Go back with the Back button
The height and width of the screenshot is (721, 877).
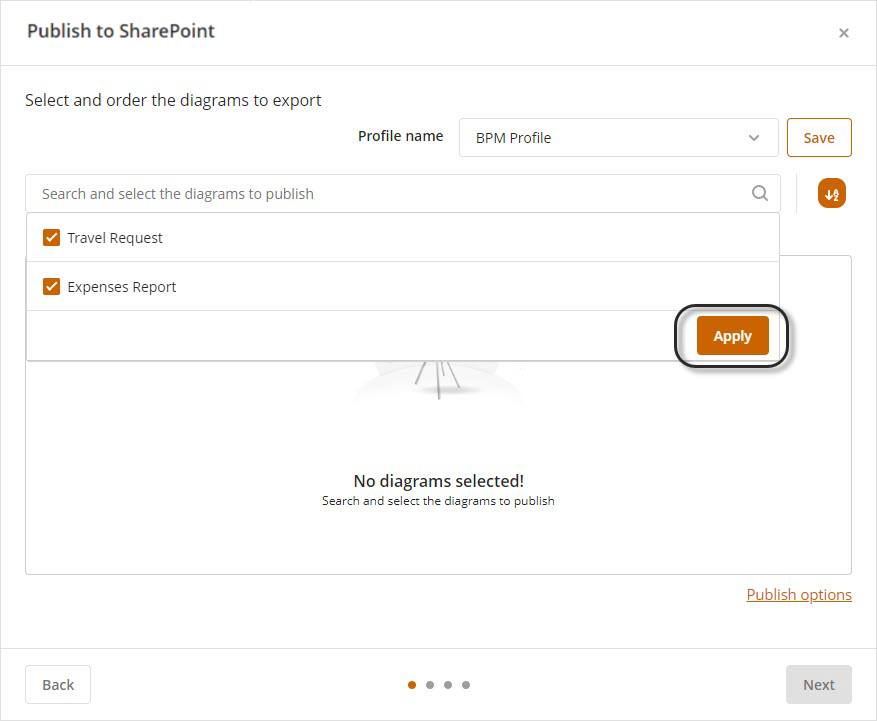(x=58, y=685)
